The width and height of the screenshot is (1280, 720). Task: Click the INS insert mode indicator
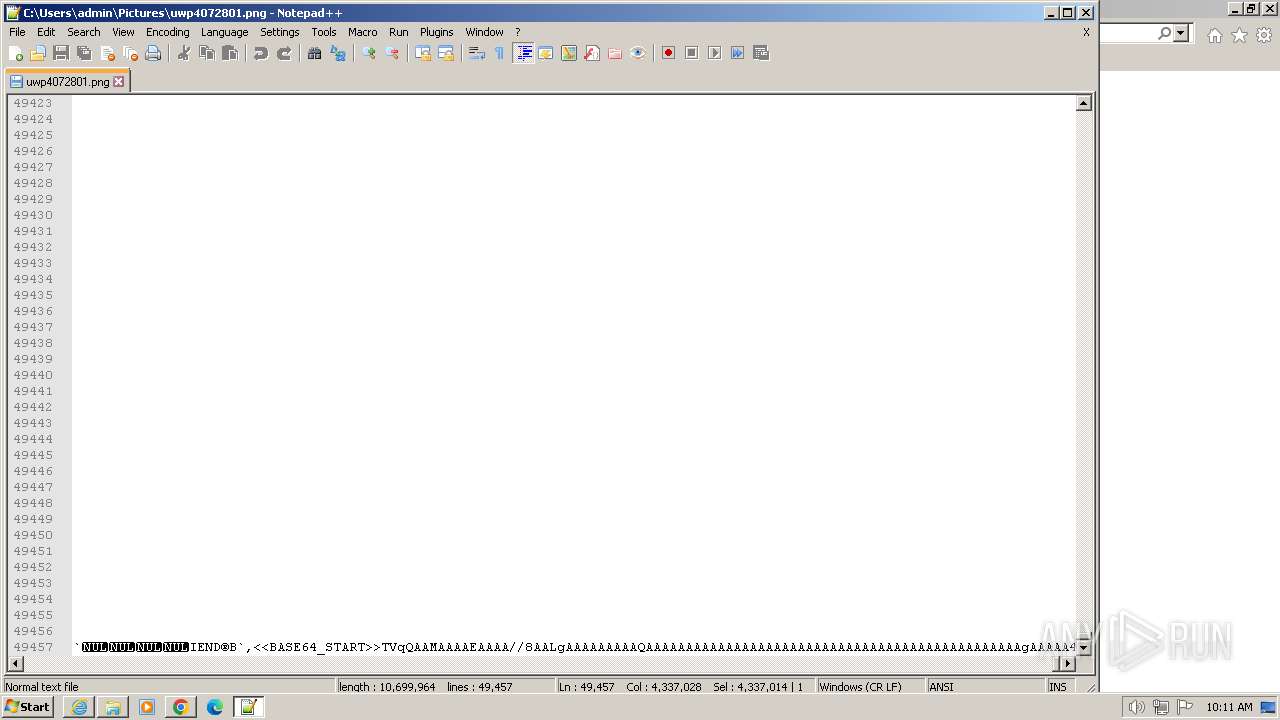1057,687
